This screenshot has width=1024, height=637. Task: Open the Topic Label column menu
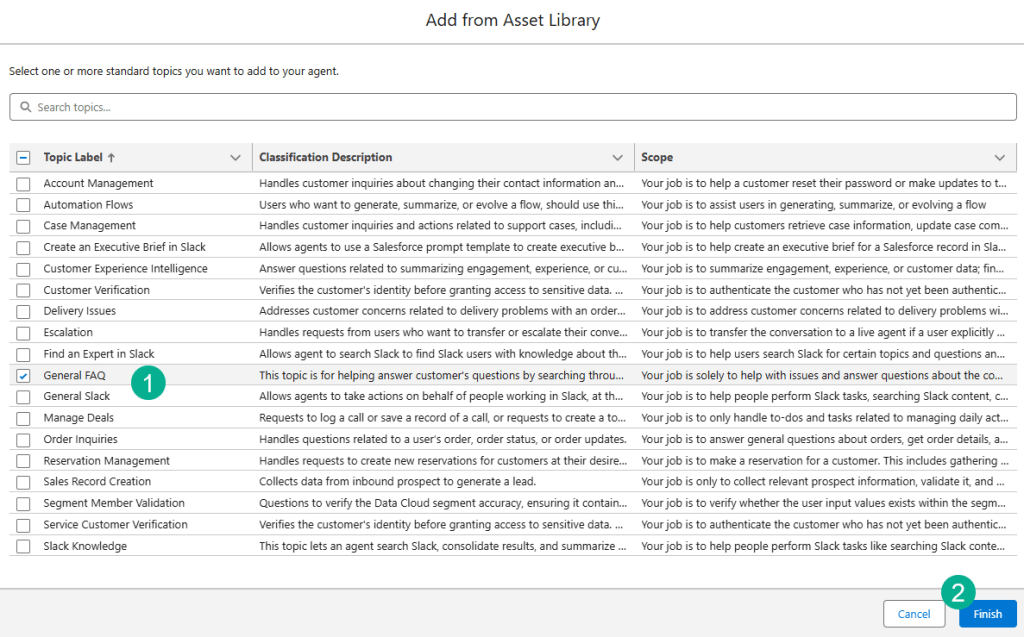click(x=235, y=158)
